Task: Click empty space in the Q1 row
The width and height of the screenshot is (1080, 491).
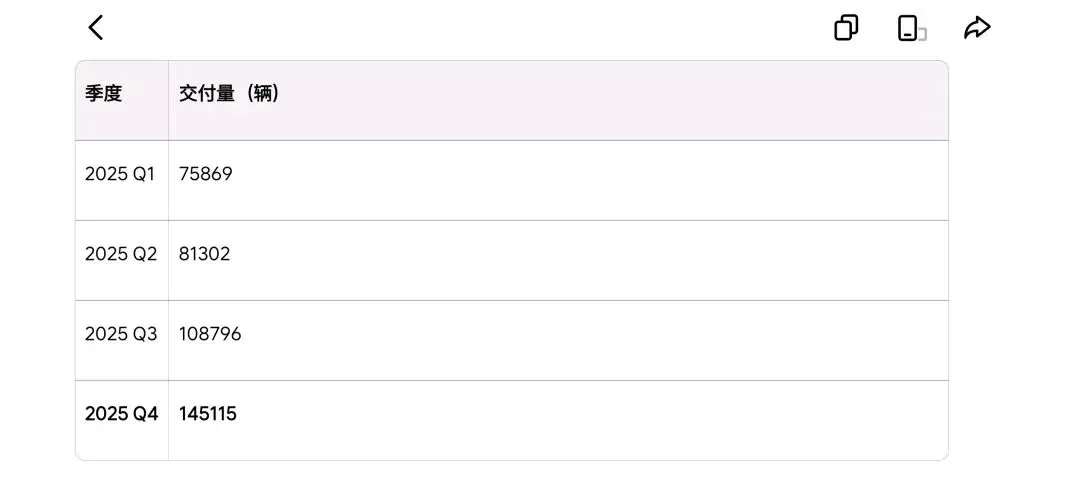Action: pos(585,180)
